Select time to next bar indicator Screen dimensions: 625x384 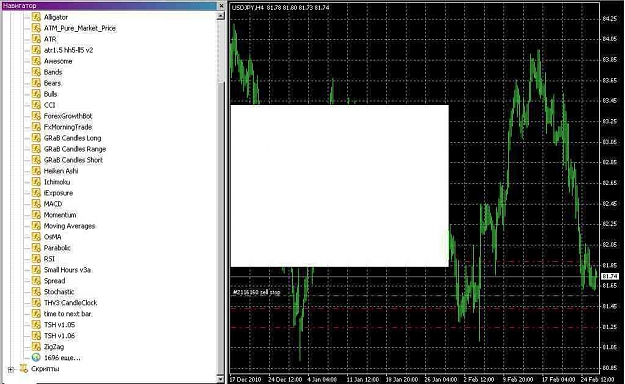pyautogui.click(x=68, y=314)
